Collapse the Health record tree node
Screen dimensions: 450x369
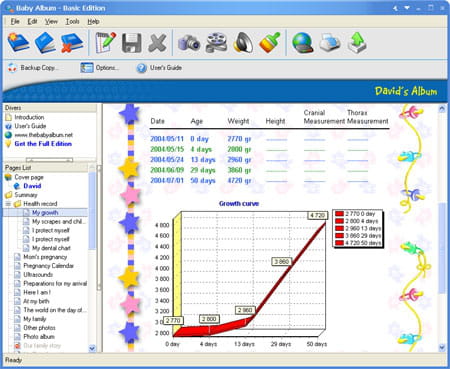8,204
